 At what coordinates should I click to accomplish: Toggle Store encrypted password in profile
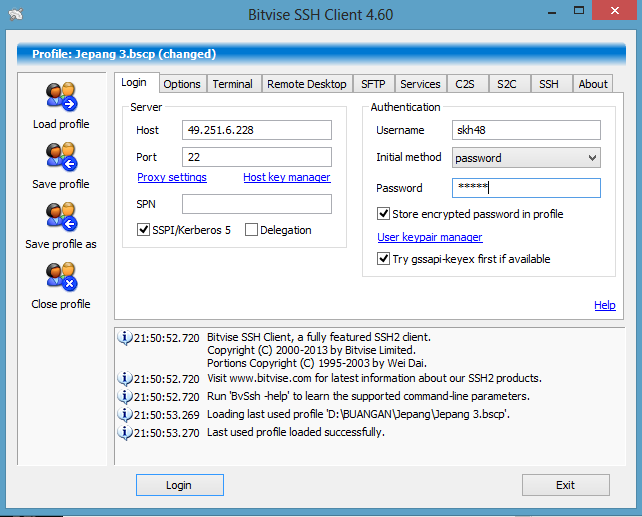[383, 214]
